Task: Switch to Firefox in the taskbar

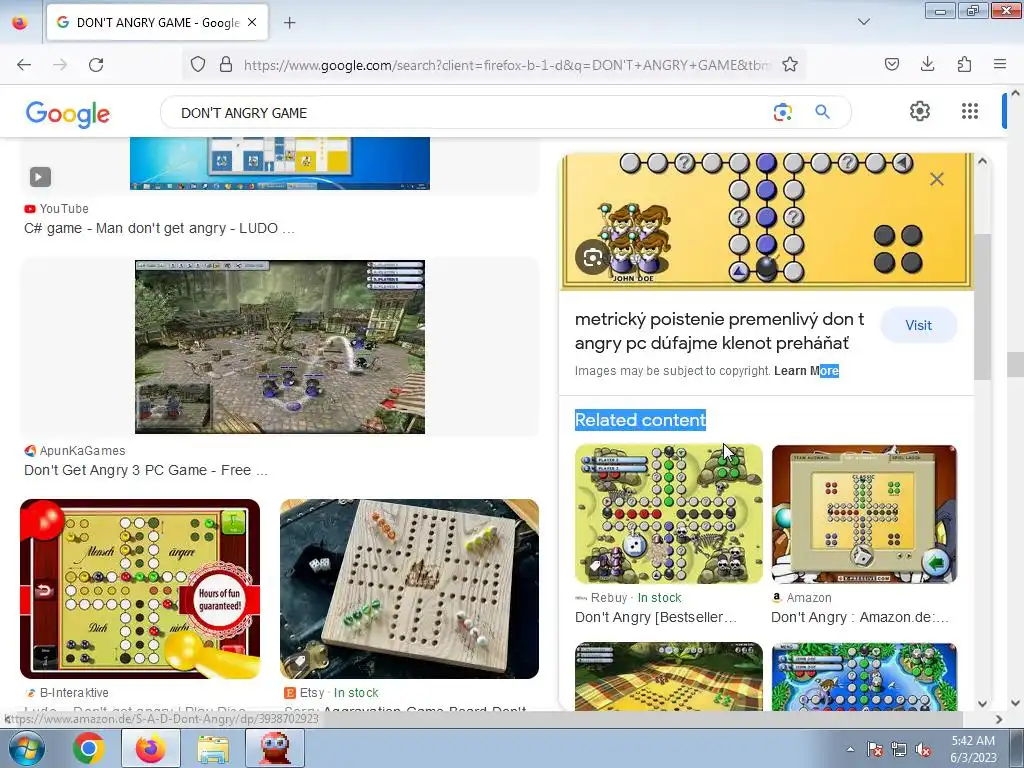Action: (150, 748)
